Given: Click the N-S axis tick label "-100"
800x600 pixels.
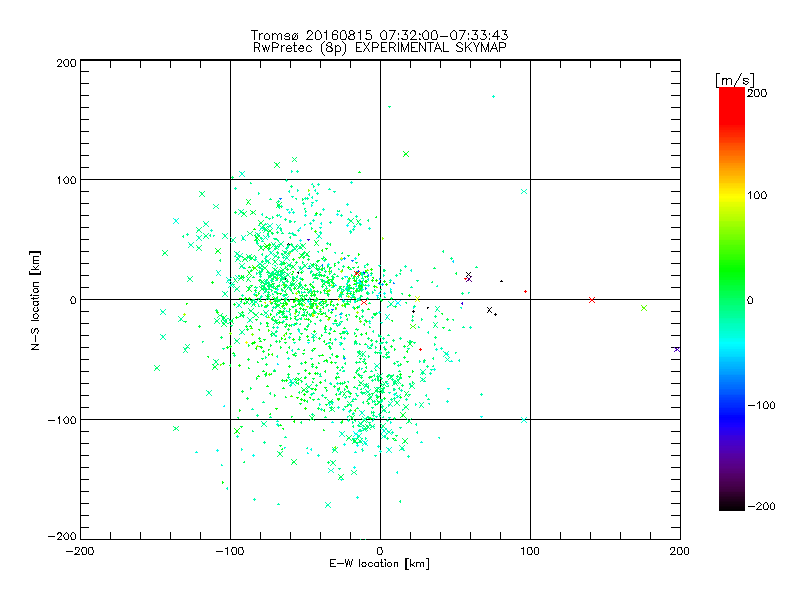Looking at the screenshot, I should point(62,420).
